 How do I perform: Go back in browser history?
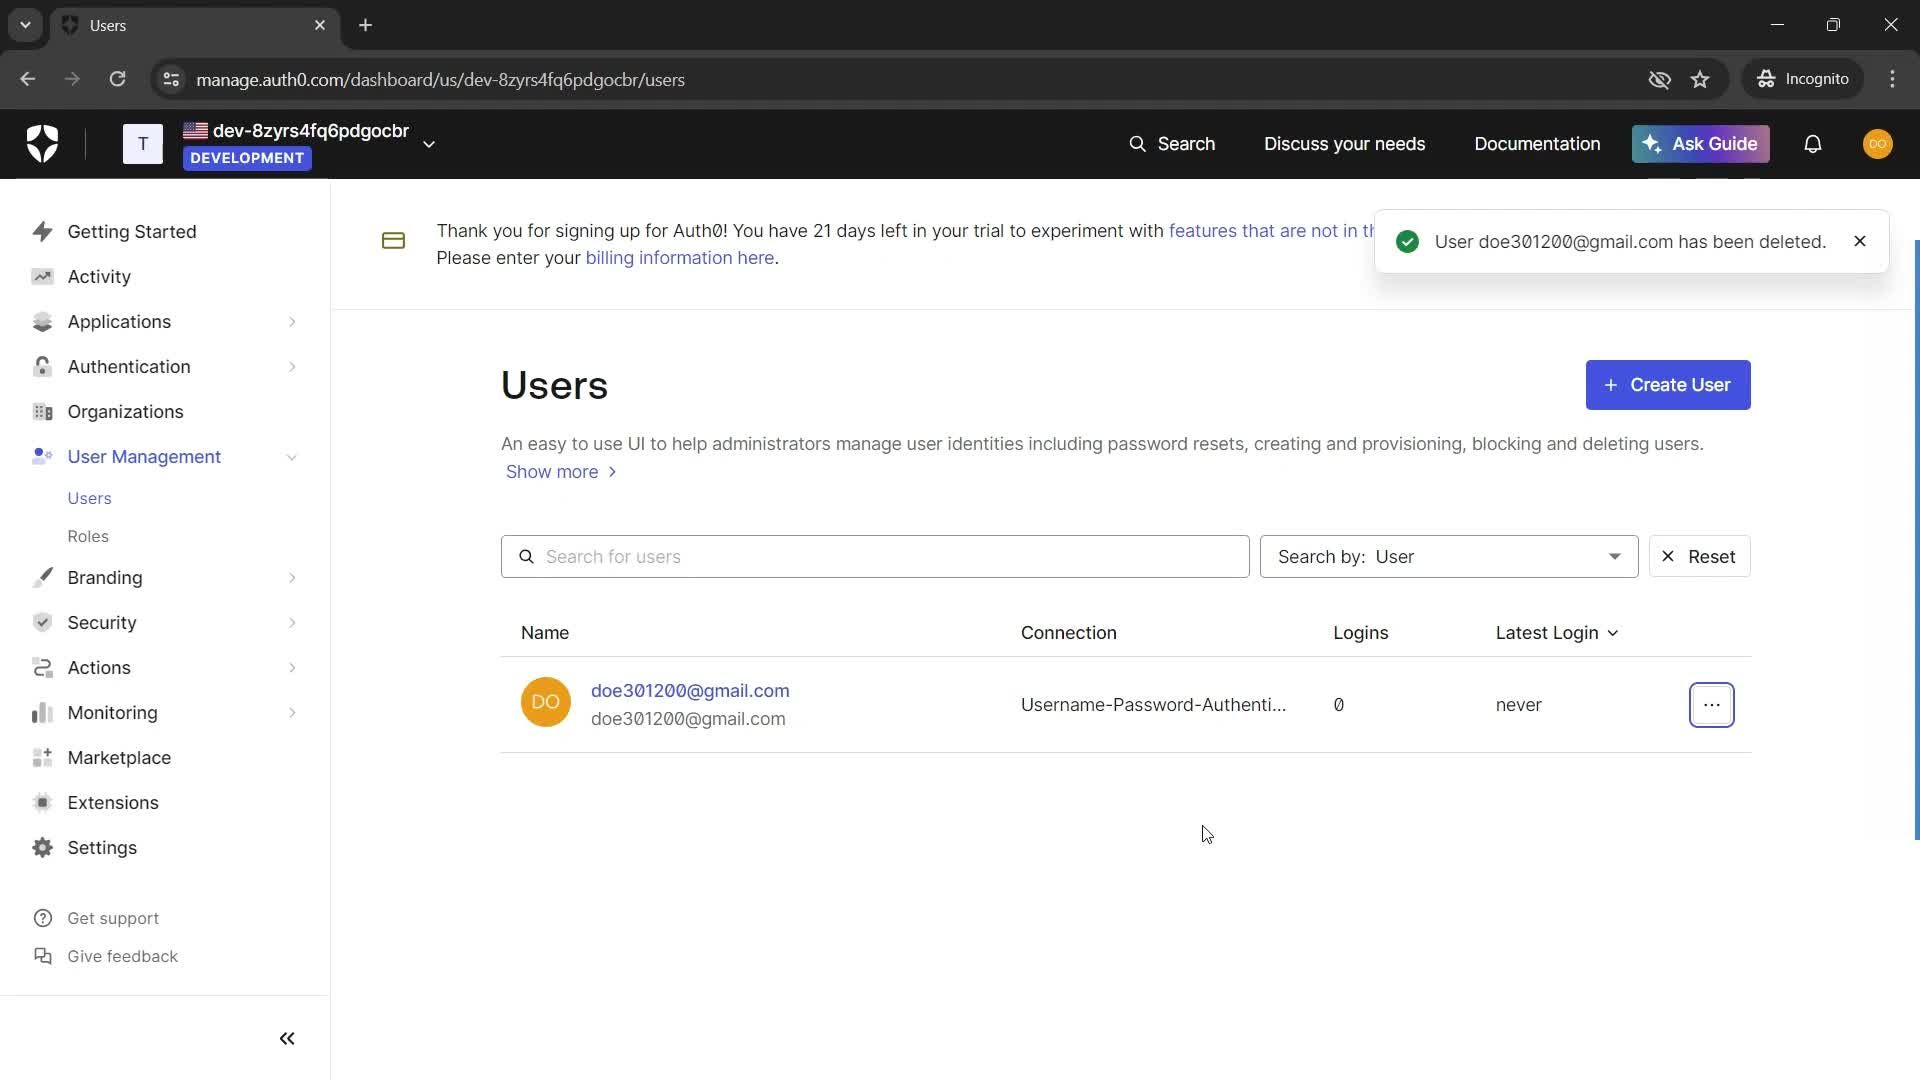28,79
